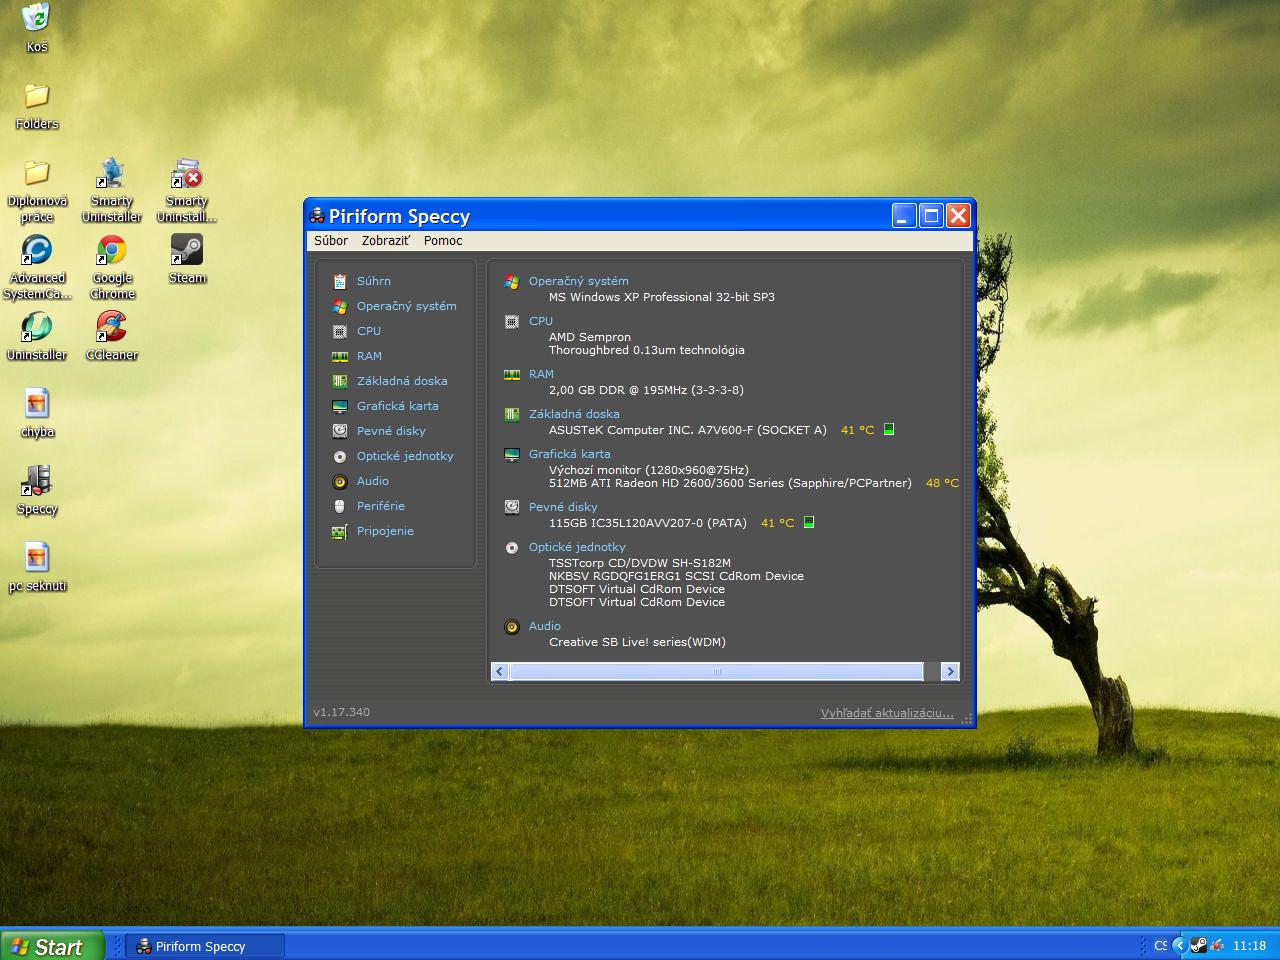Select the CCleaner desktop icon
Screen dimensions: 1280x960
tap(112, 327)
